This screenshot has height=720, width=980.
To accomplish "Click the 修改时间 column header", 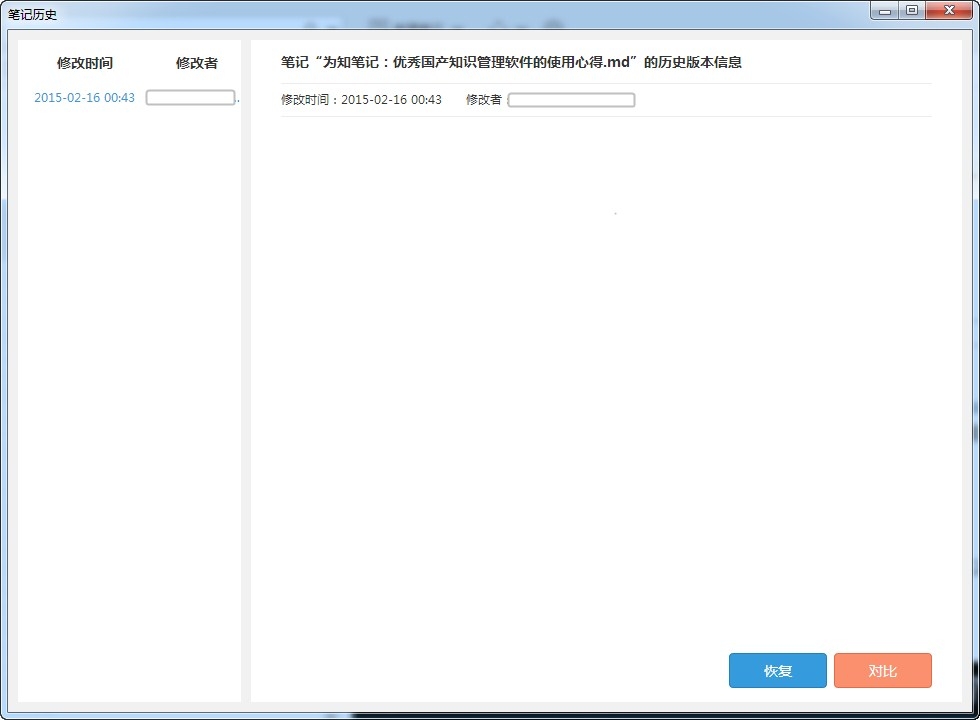I will [85, 63].
